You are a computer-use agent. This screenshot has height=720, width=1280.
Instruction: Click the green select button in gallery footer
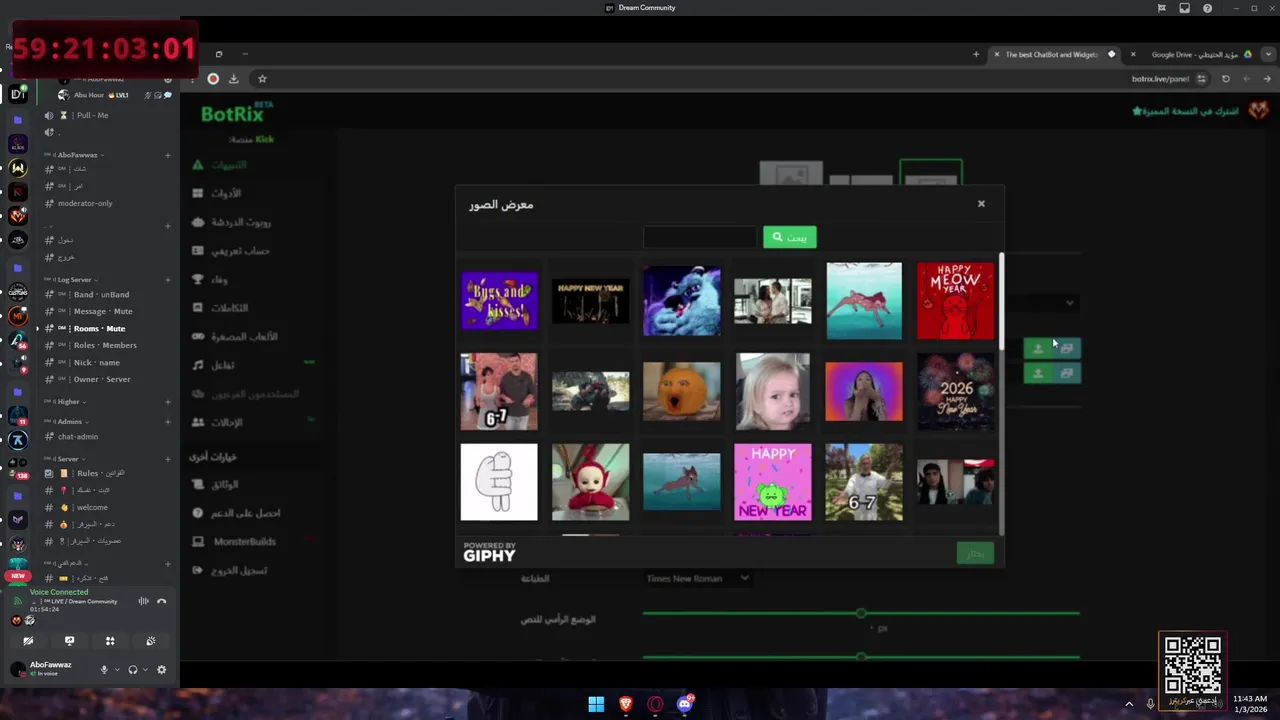(x=975, y=553)
